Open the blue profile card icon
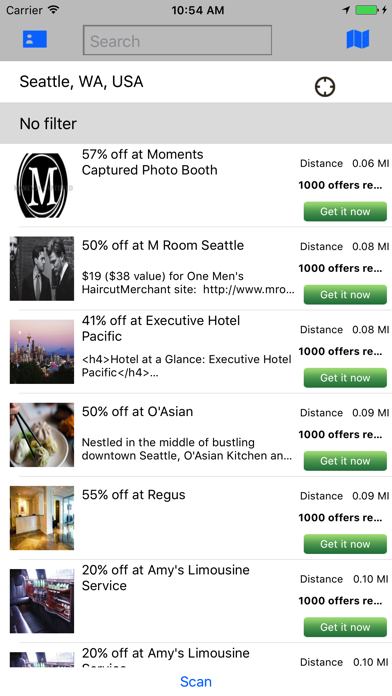This screenshot has width=392, height=696. tap(35, 39)
